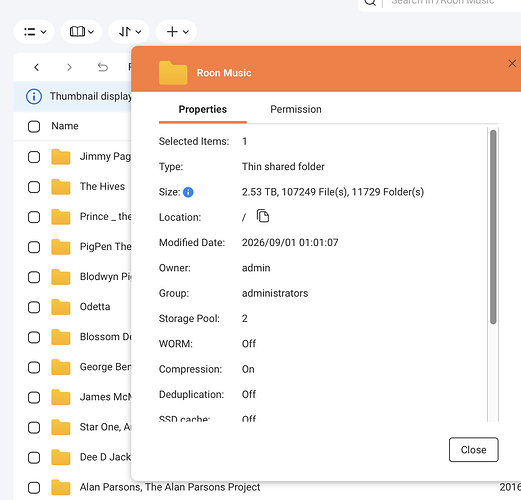Check the James Mc folder checkbox
This screenshot has width=521, height=500.
(x=34, y=397)
